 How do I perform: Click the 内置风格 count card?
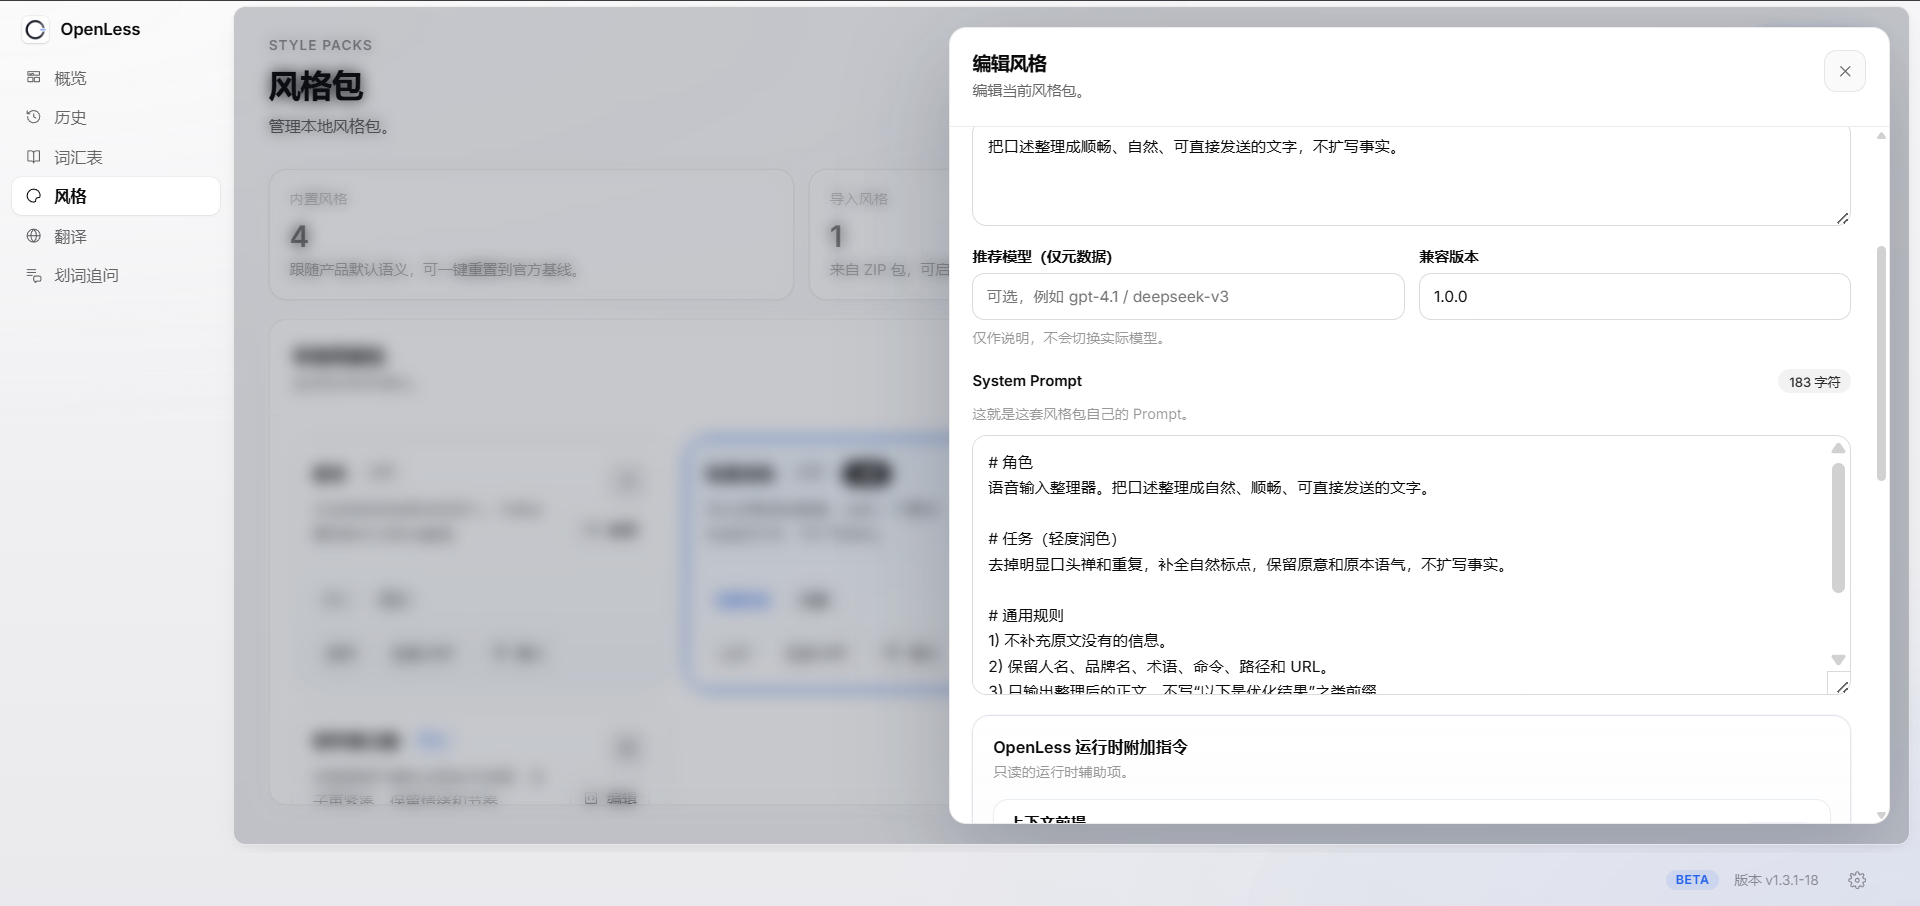(531, 235)
